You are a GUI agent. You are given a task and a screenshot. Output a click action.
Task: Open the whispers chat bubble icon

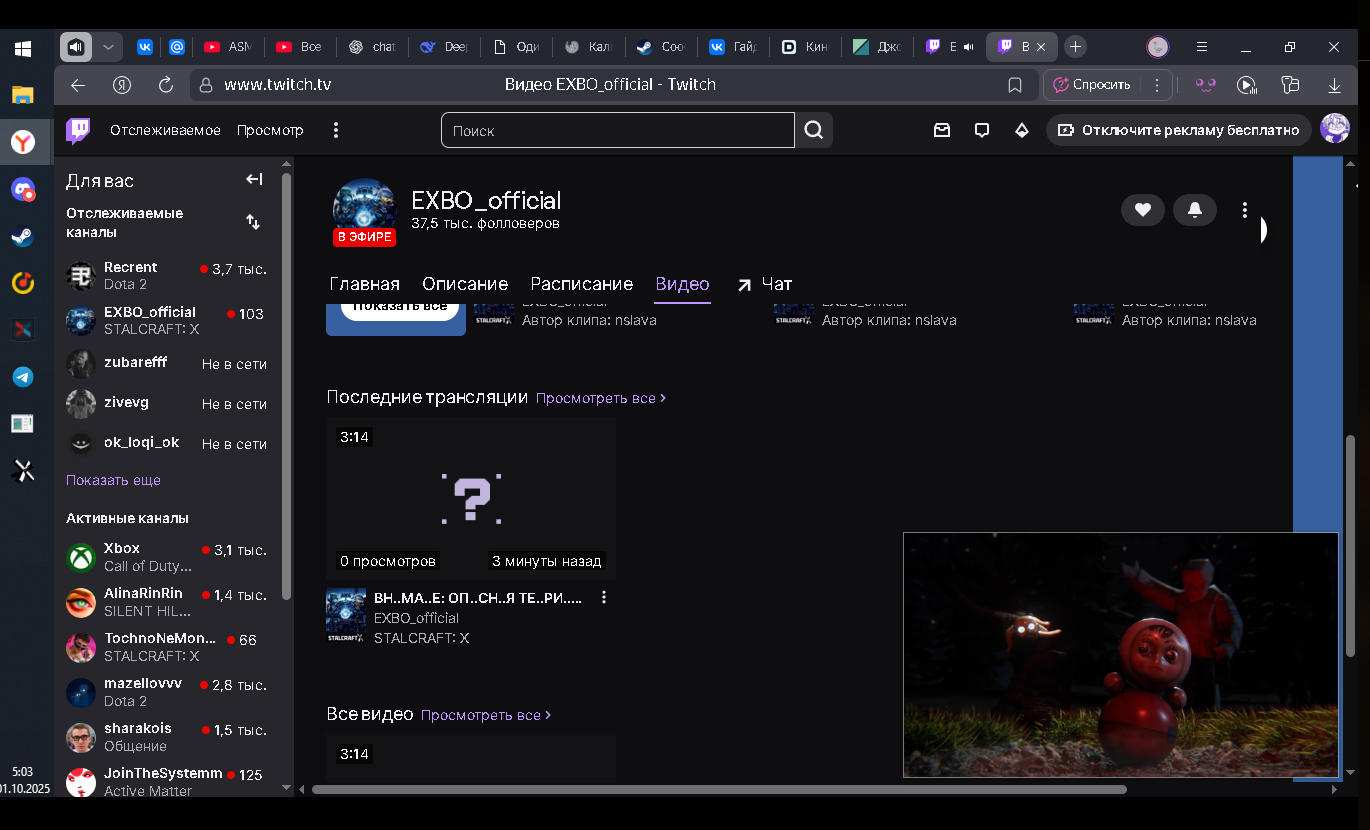pos(981,130)
